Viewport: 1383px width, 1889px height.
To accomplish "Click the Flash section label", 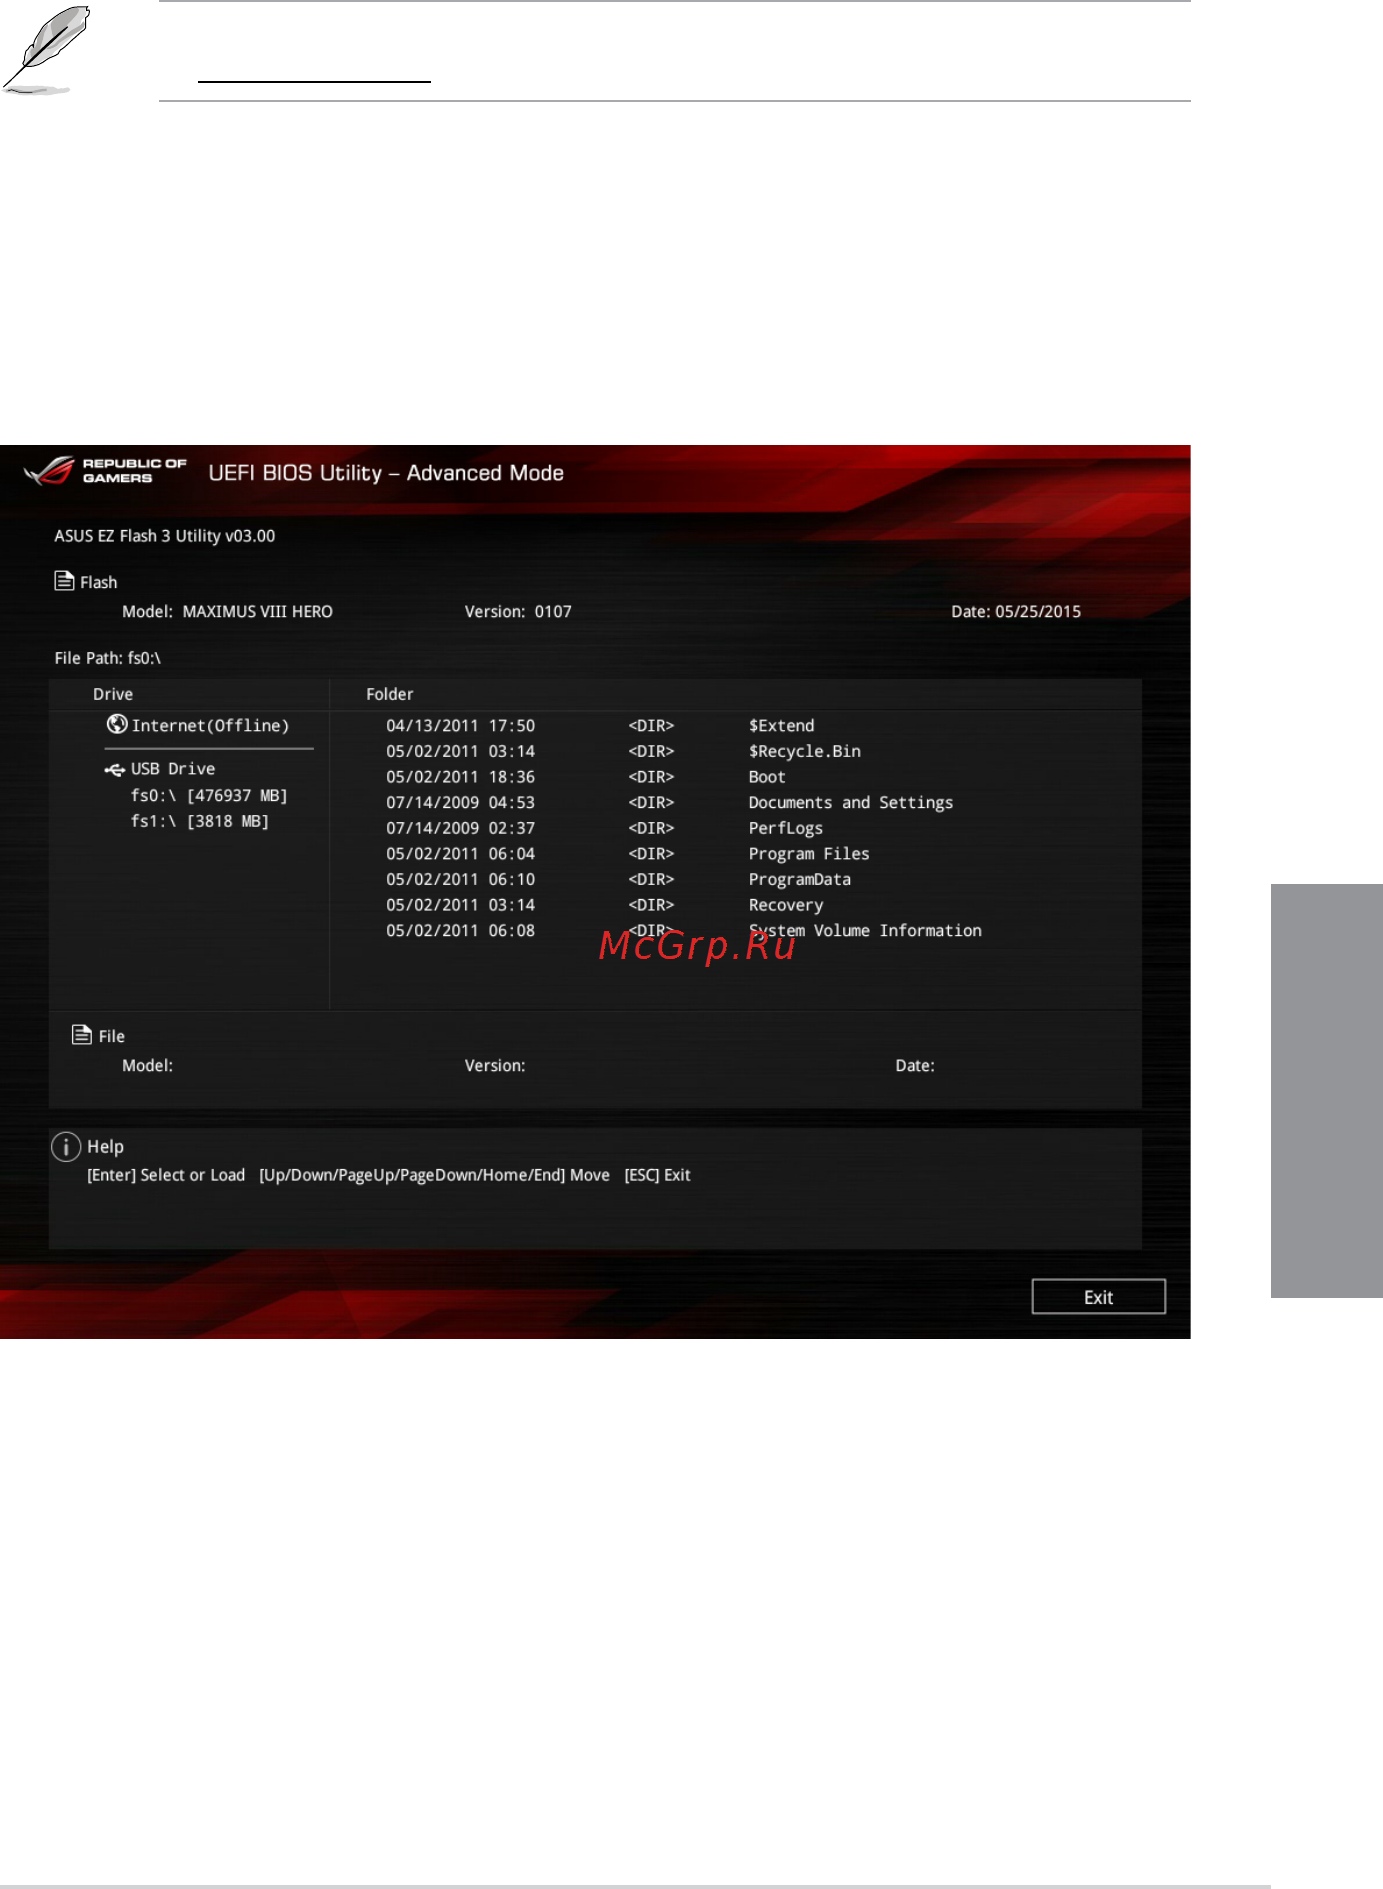I will pos(99,582).
